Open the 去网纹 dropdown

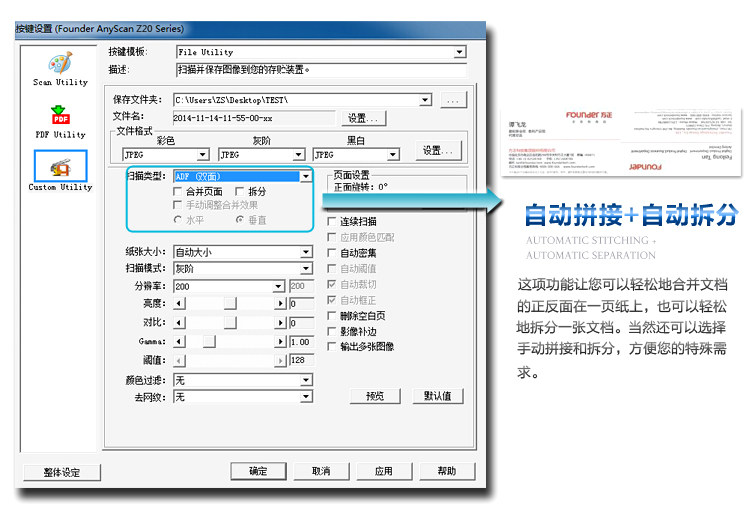[x=306, y=397]
